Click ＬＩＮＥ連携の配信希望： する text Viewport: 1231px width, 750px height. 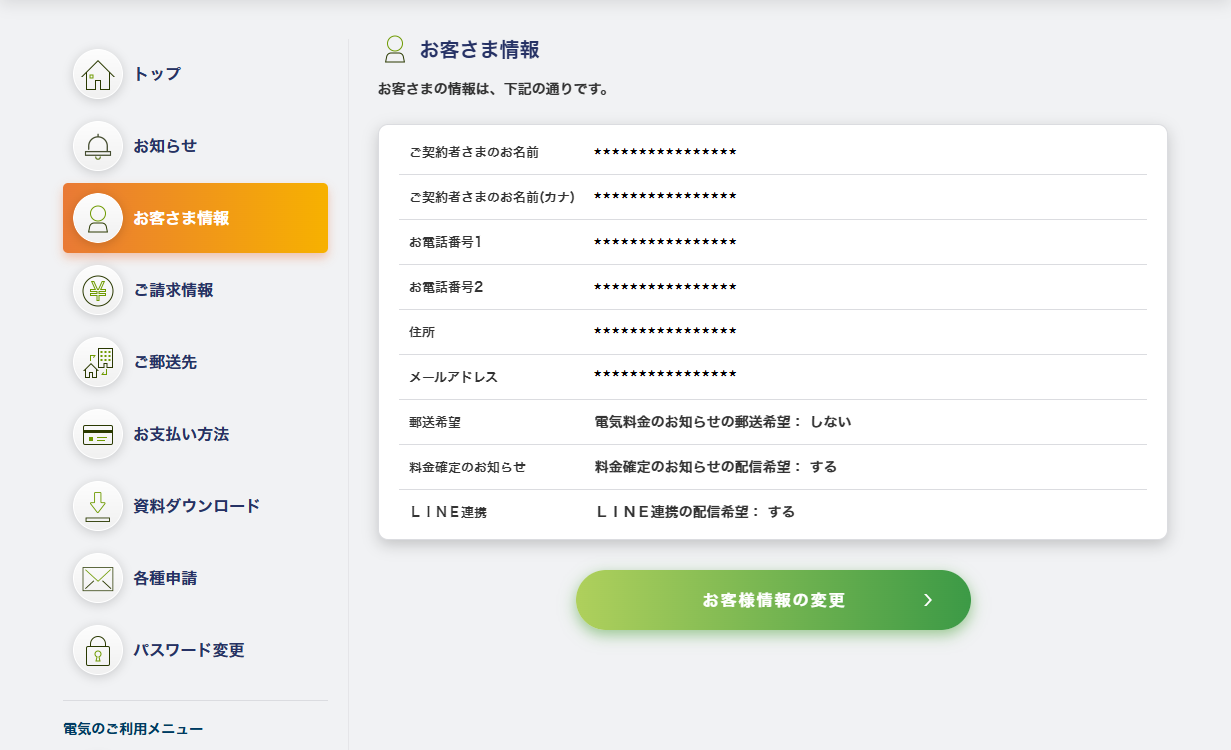(x=695, y=512)
